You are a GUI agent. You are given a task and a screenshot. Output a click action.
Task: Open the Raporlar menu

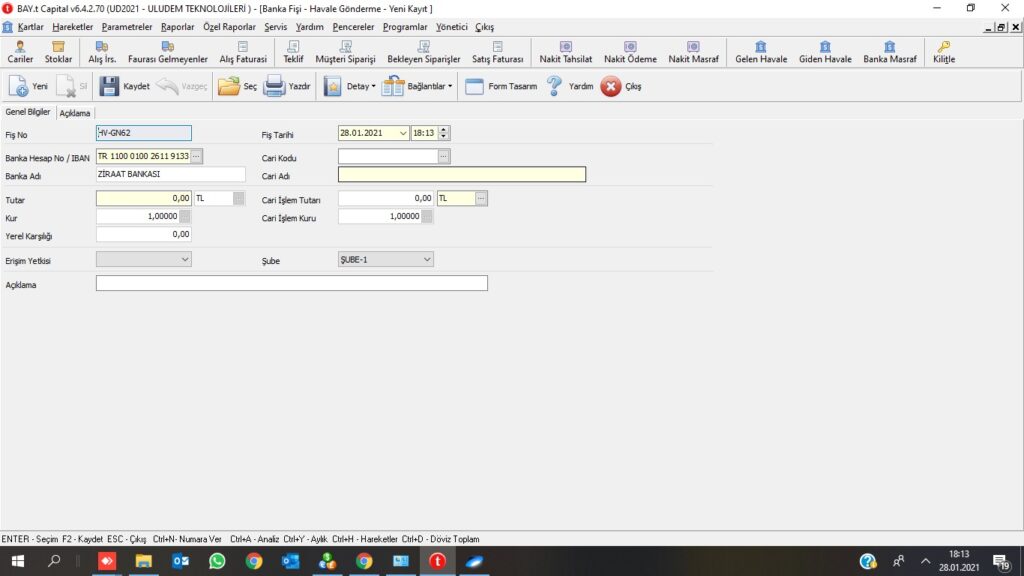(x=178, y=27)
